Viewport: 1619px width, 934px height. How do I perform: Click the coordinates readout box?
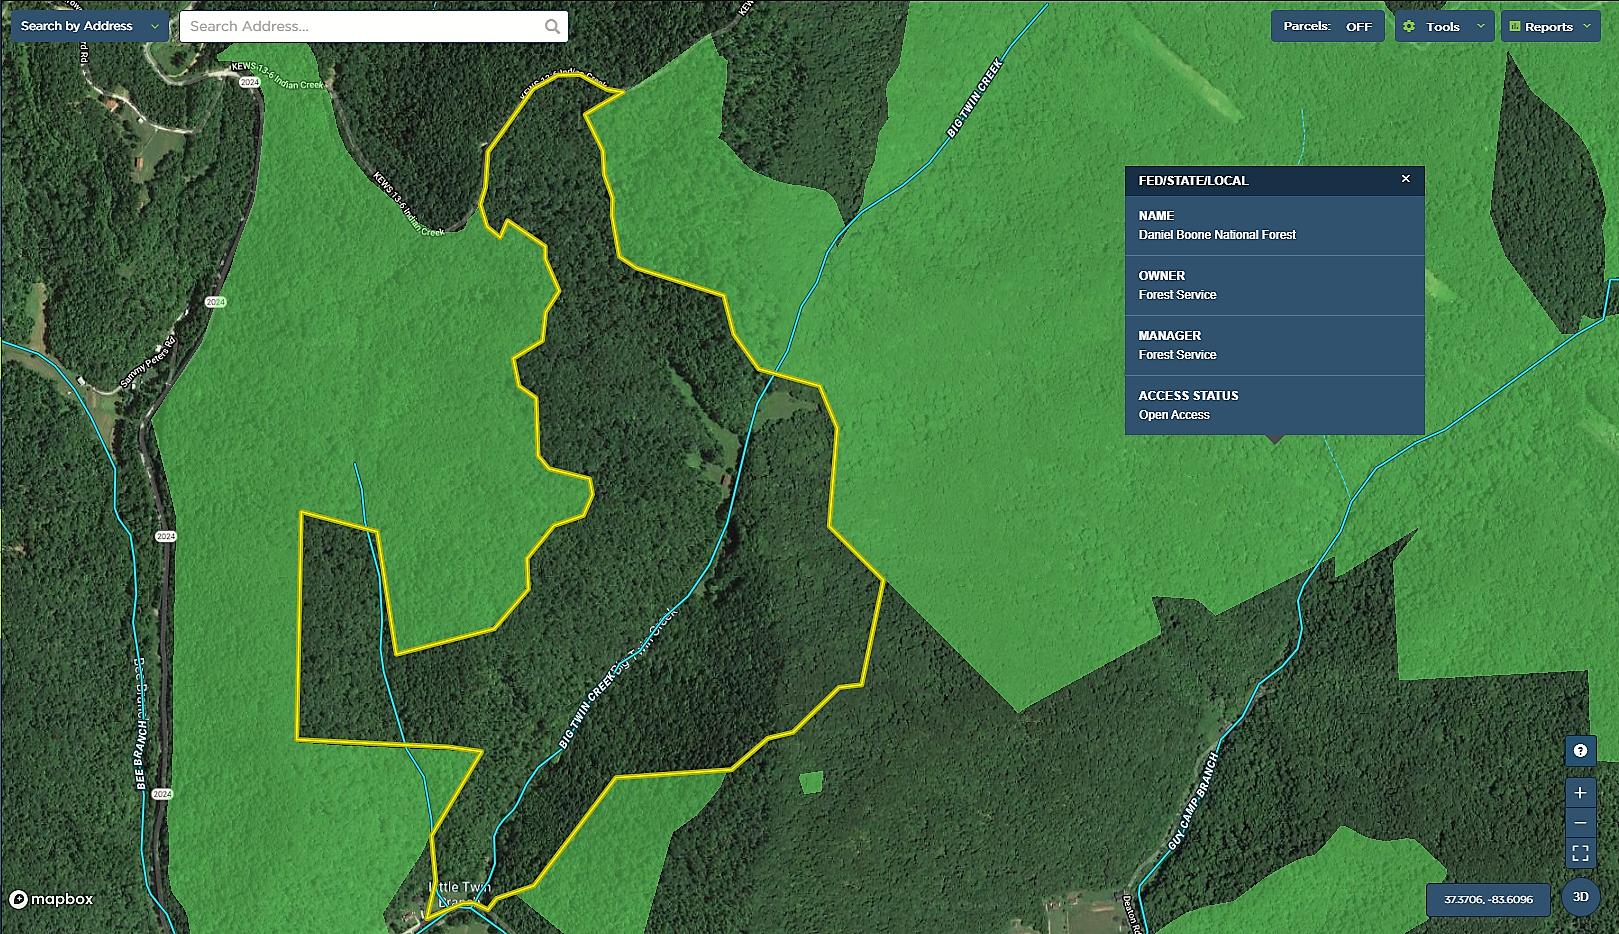click(x=1487, y=899)
